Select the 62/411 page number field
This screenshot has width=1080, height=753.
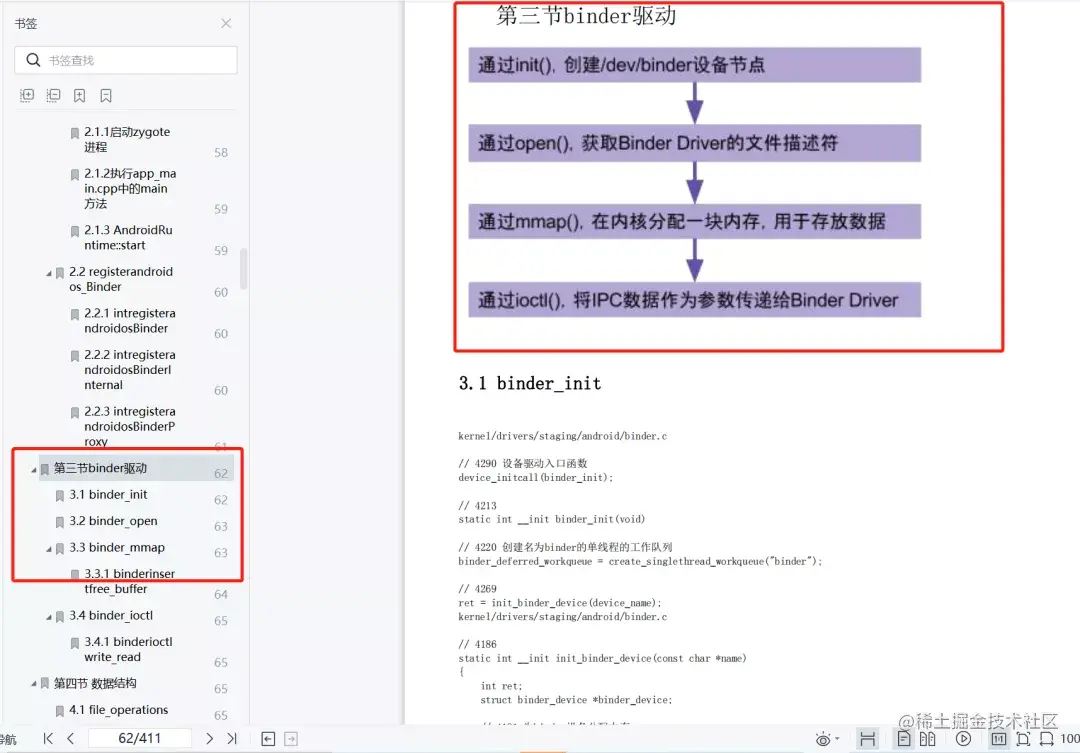tap(140, 739)
